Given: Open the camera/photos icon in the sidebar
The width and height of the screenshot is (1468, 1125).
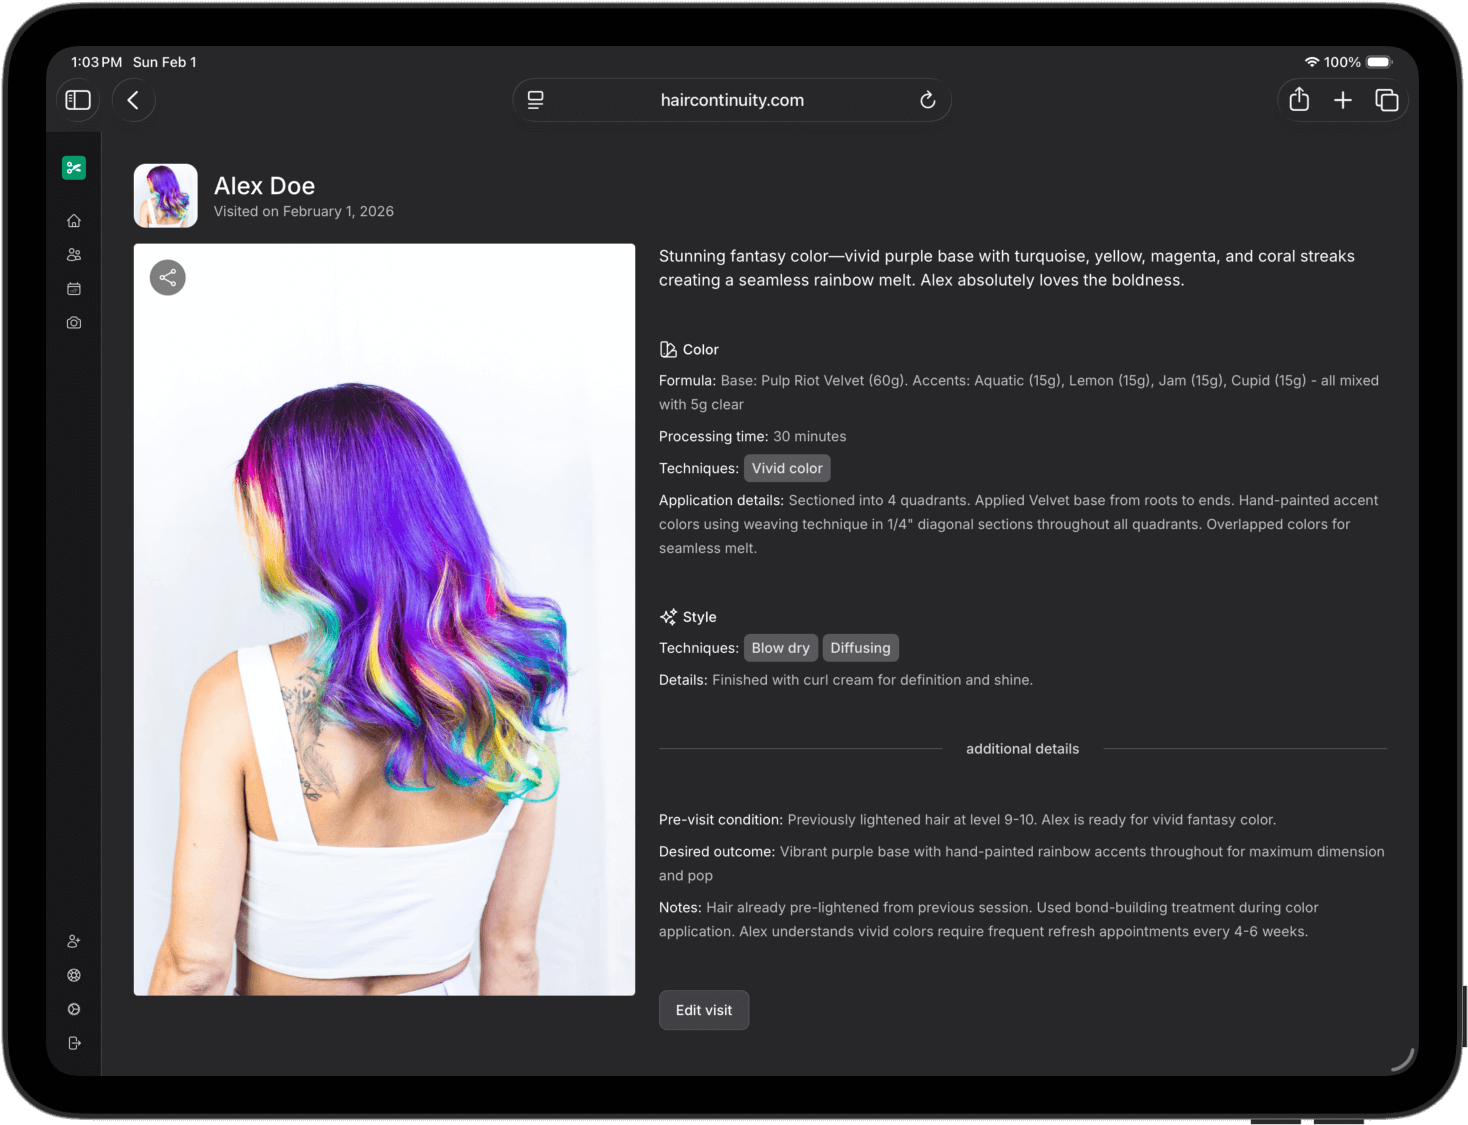Looking at the screenshot, I should coord(74,322).
